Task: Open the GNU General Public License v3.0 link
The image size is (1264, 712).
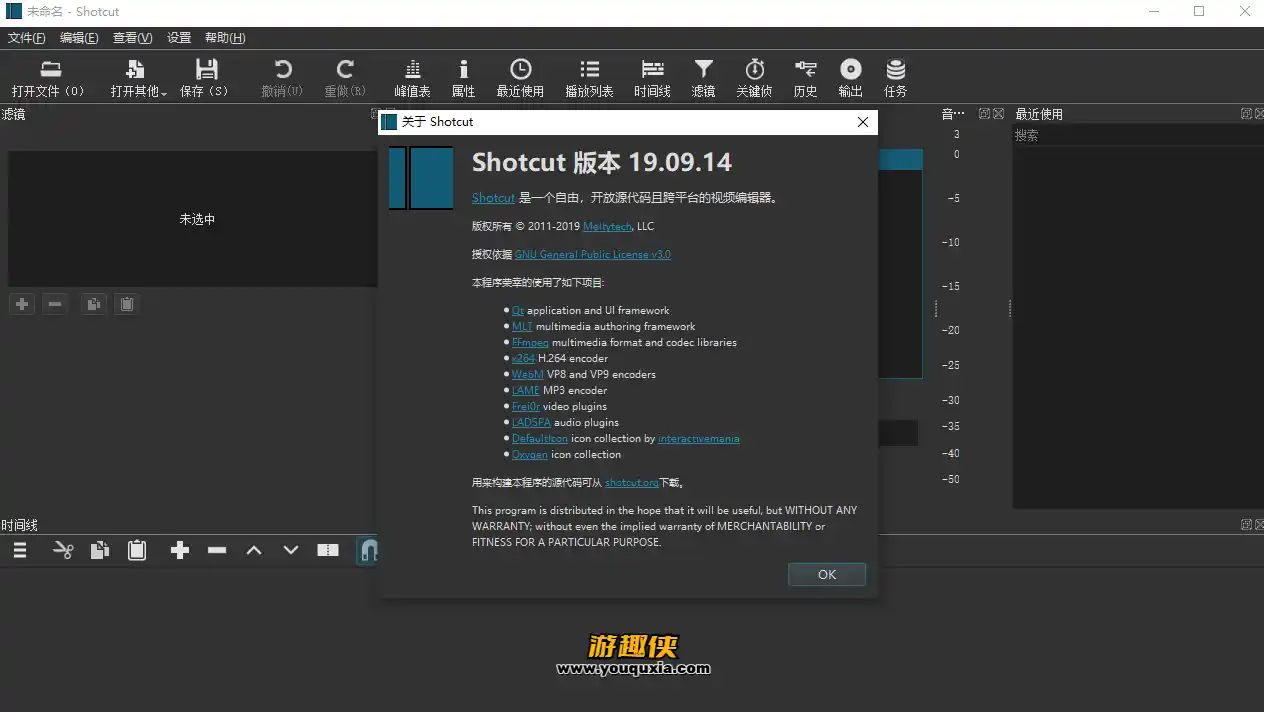Action: pyautogui.click(x=593, y=254)
